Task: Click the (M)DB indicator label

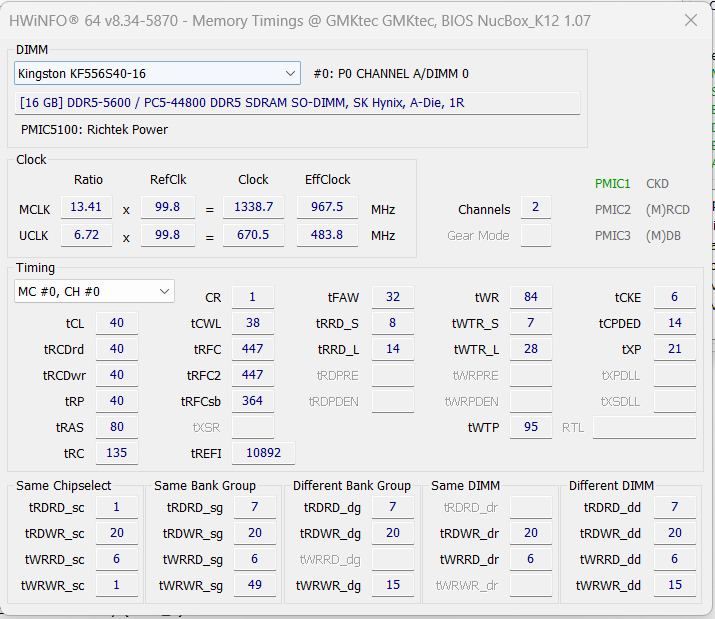Action: 663,236
